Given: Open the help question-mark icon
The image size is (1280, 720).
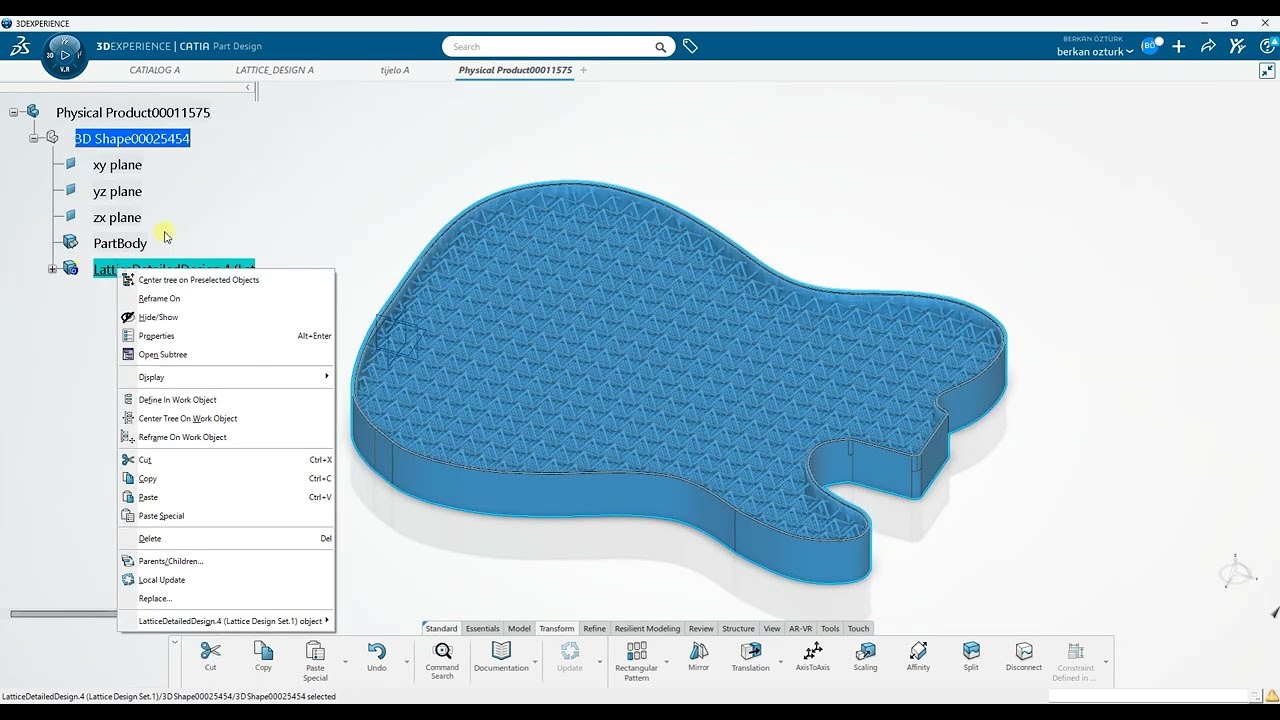Looking at the screenshot, I should [1265, 46].
